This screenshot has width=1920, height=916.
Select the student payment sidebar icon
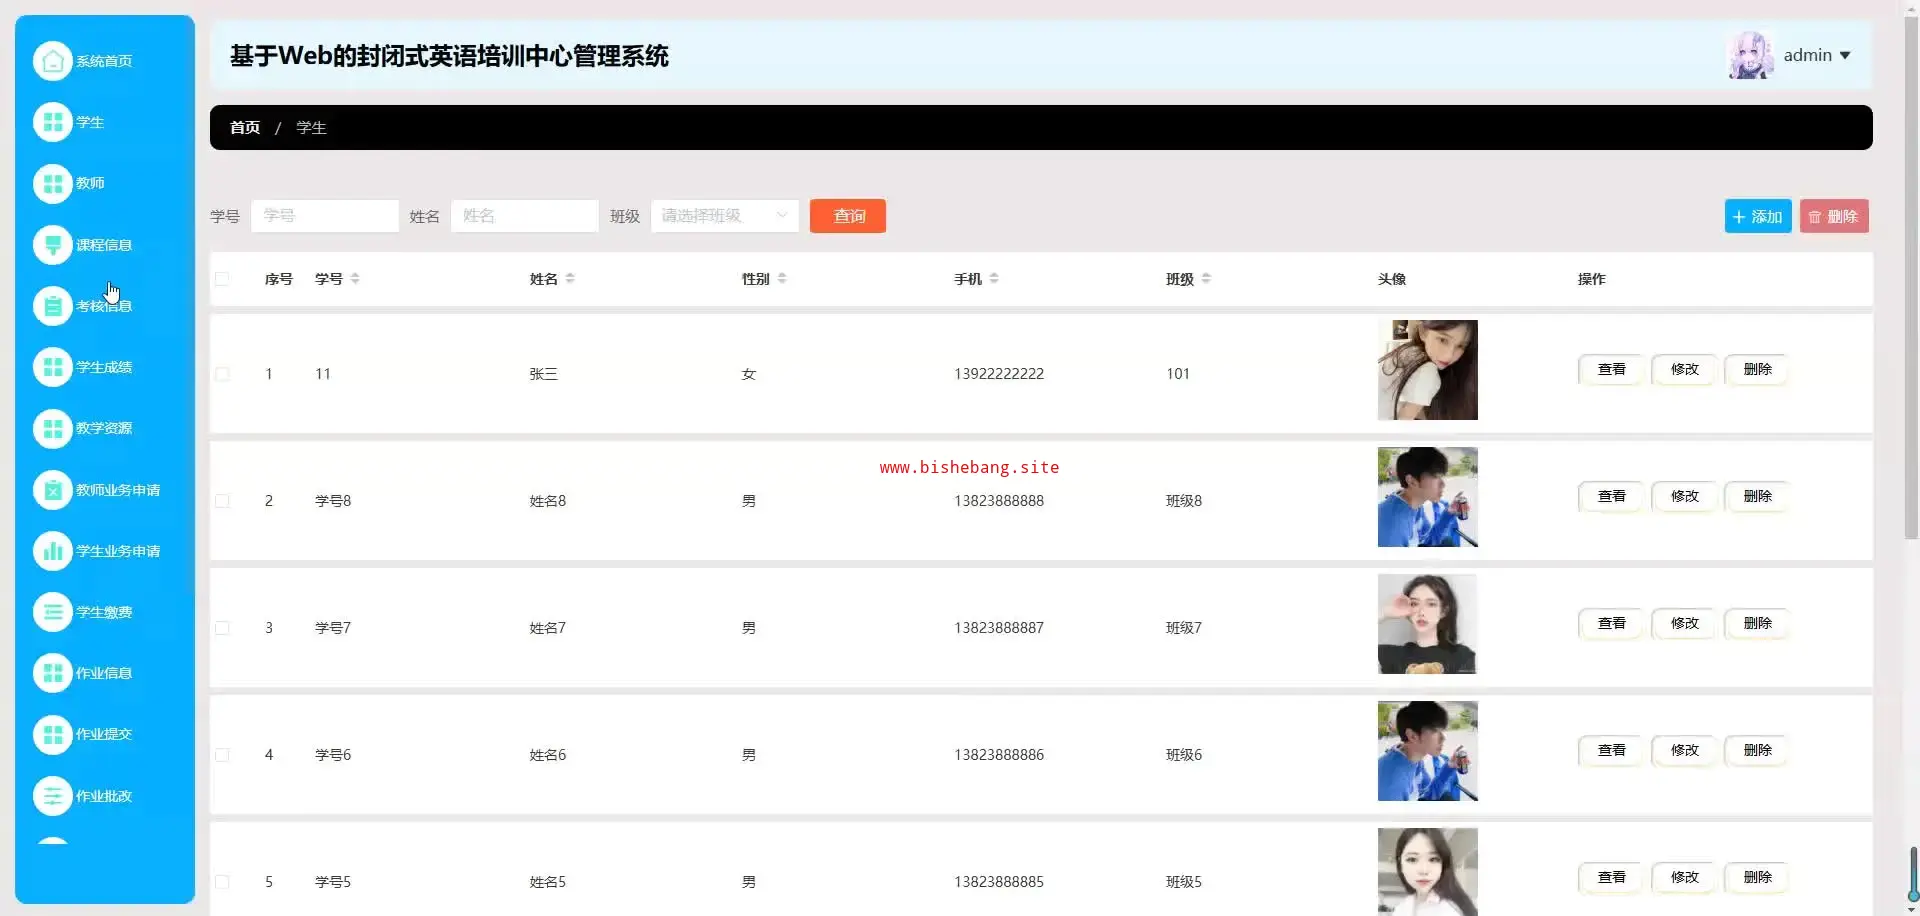click(x=52, y=612)
